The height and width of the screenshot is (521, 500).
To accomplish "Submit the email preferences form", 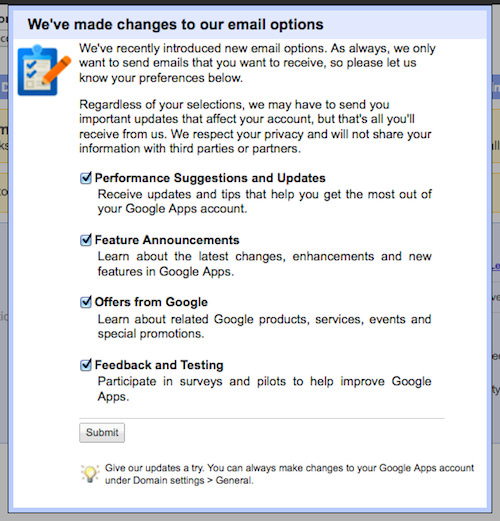I will coord(102,433).
